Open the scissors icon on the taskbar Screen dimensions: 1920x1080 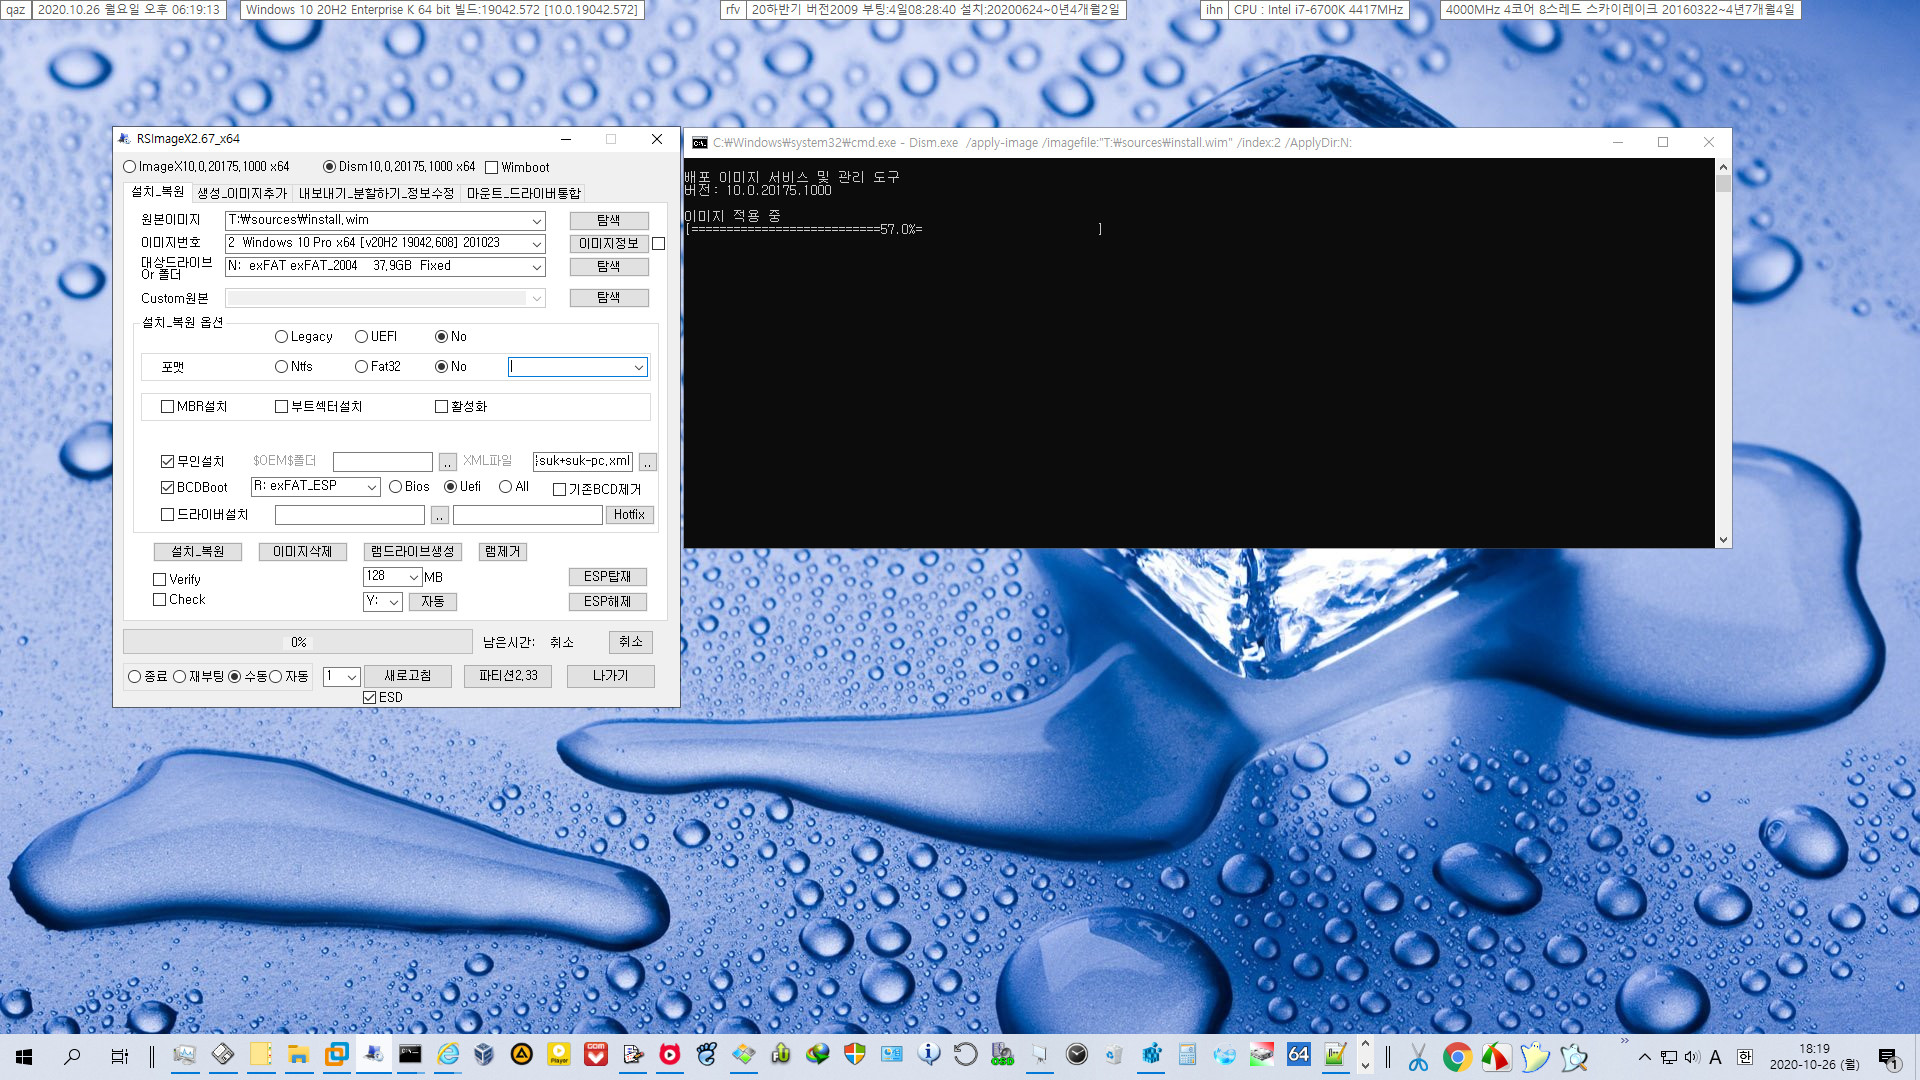1418,1057
